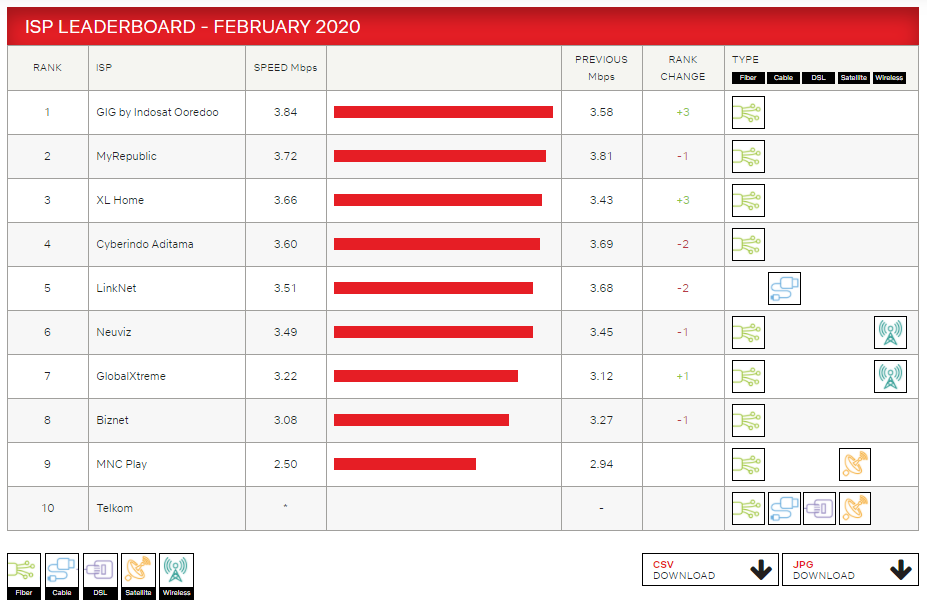The height and width of the screenshot is (609, 927).
Task: Click the DSL label in the TYPE header
Action: [x=818, y=77]
